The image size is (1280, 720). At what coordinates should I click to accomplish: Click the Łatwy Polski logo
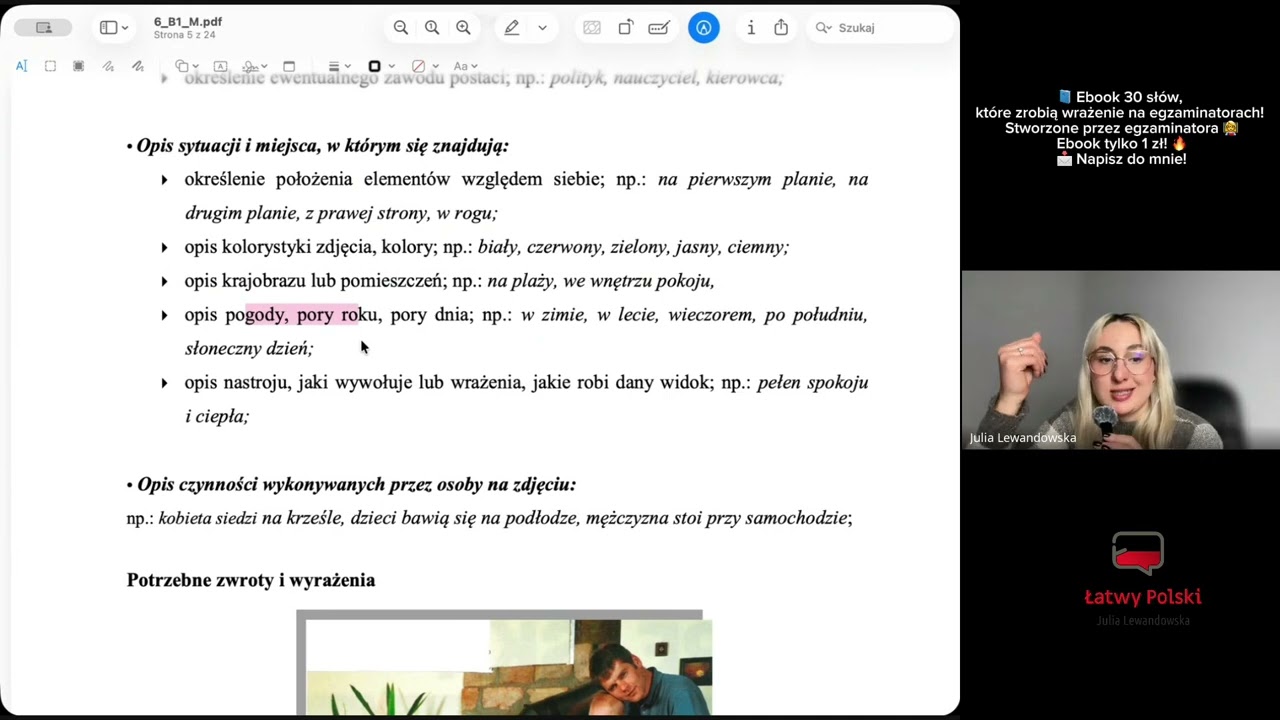click(1142, 578)
